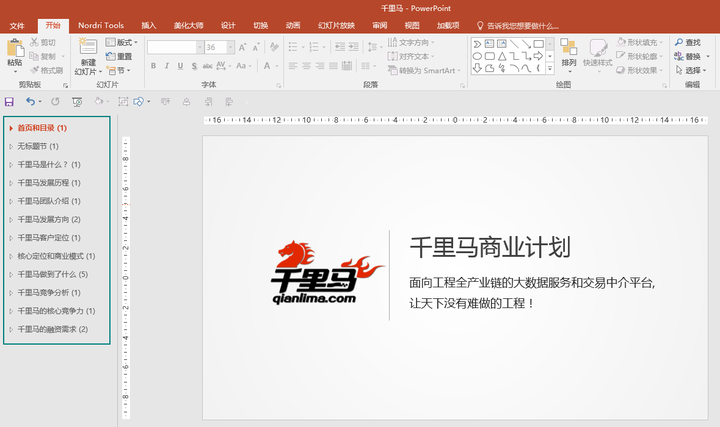Start slide show from quick access toolbar
720x427 pixels.
77,101
